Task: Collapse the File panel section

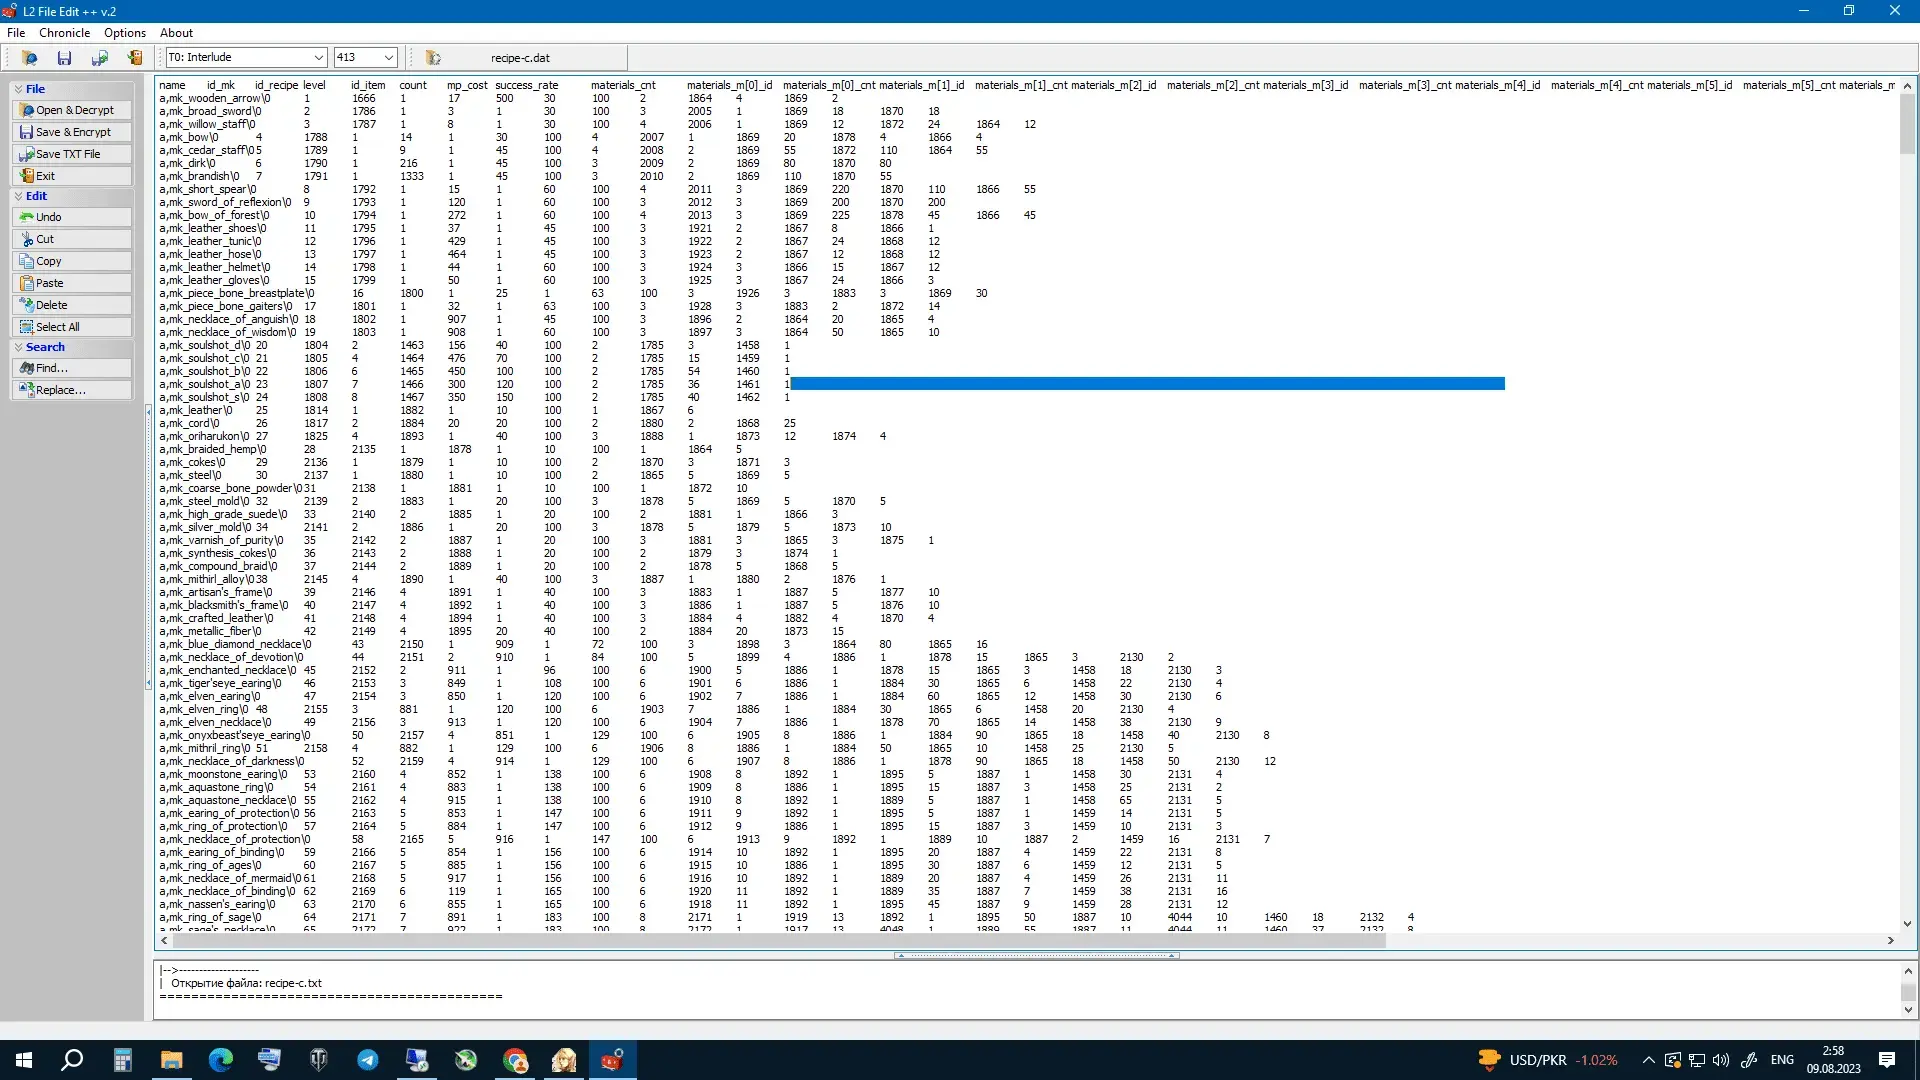Action: click(19, 89)
